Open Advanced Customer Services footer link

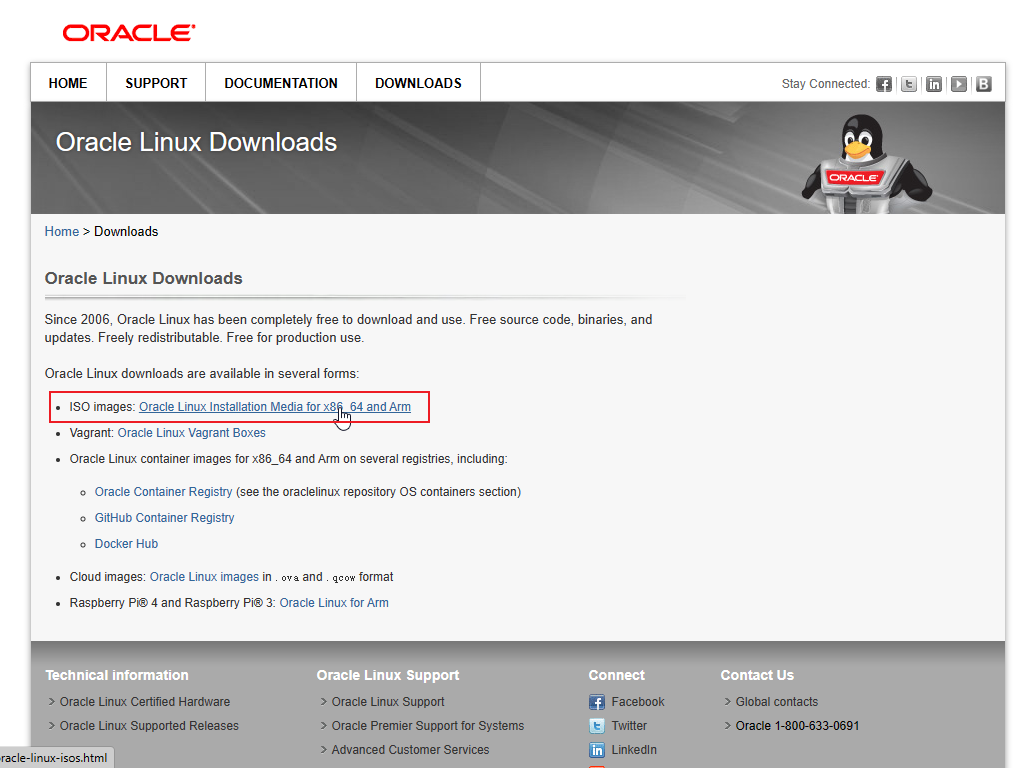click(x=410, y=750)
